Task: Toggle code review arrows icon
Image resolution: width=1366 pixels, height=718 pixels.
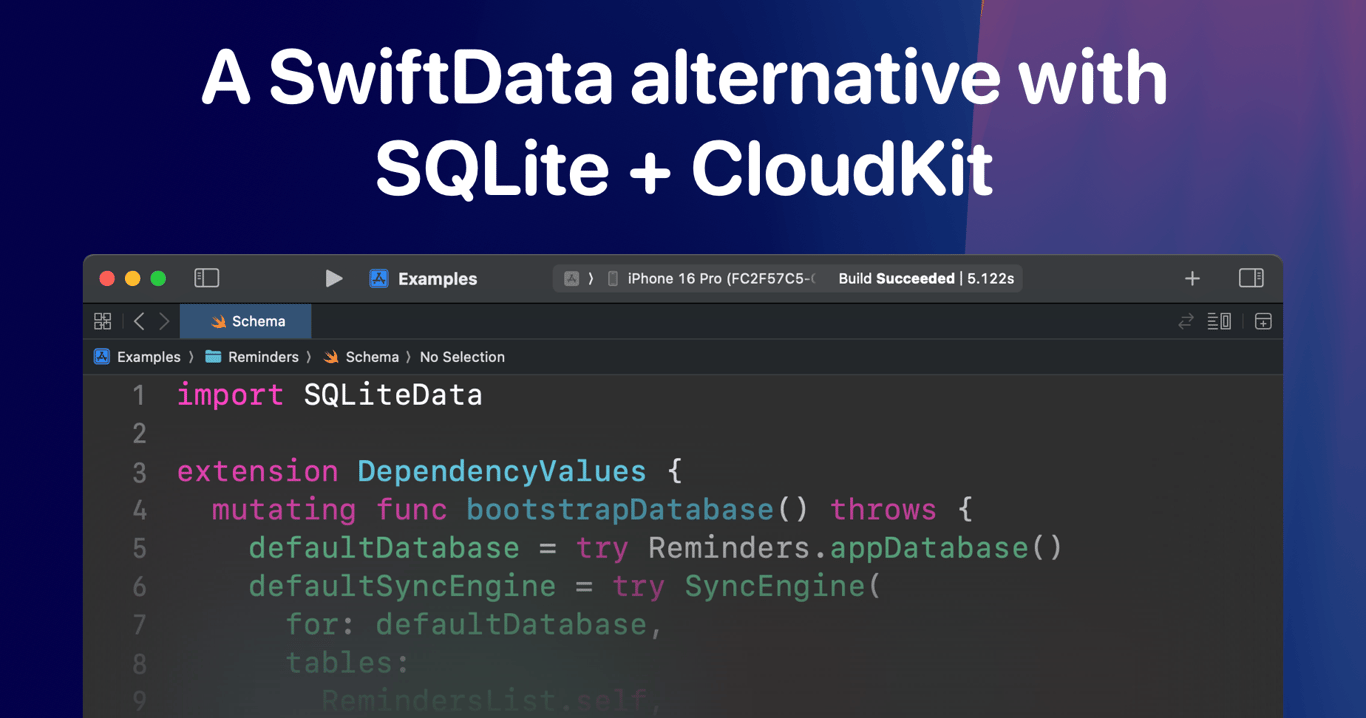Action: point(1186,321)
